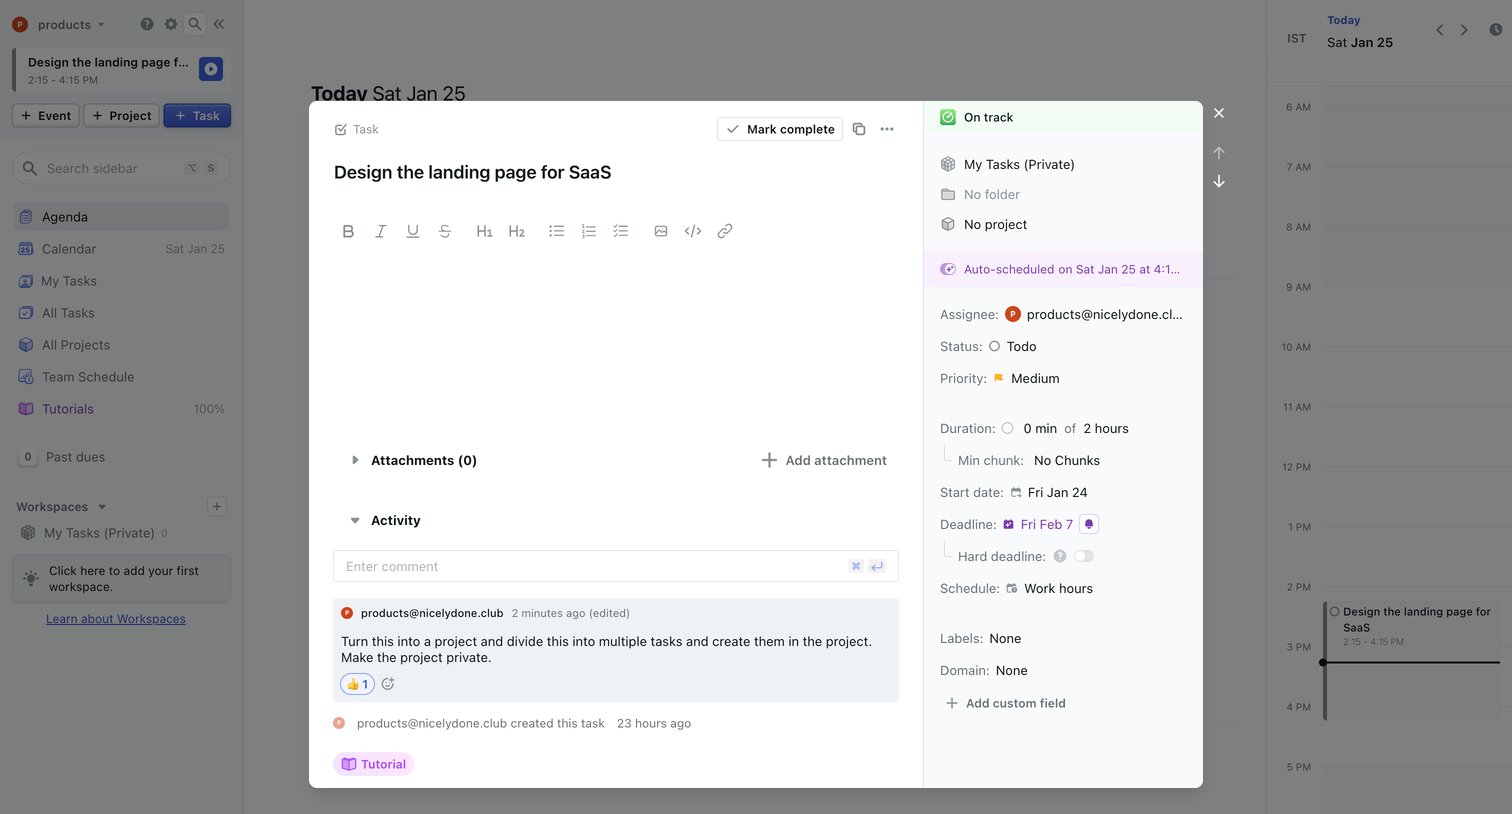The height and width of the screenshot is (814, 1512).
Task: Go to the previous task with the up arrow
Action: click(1218, 153)
